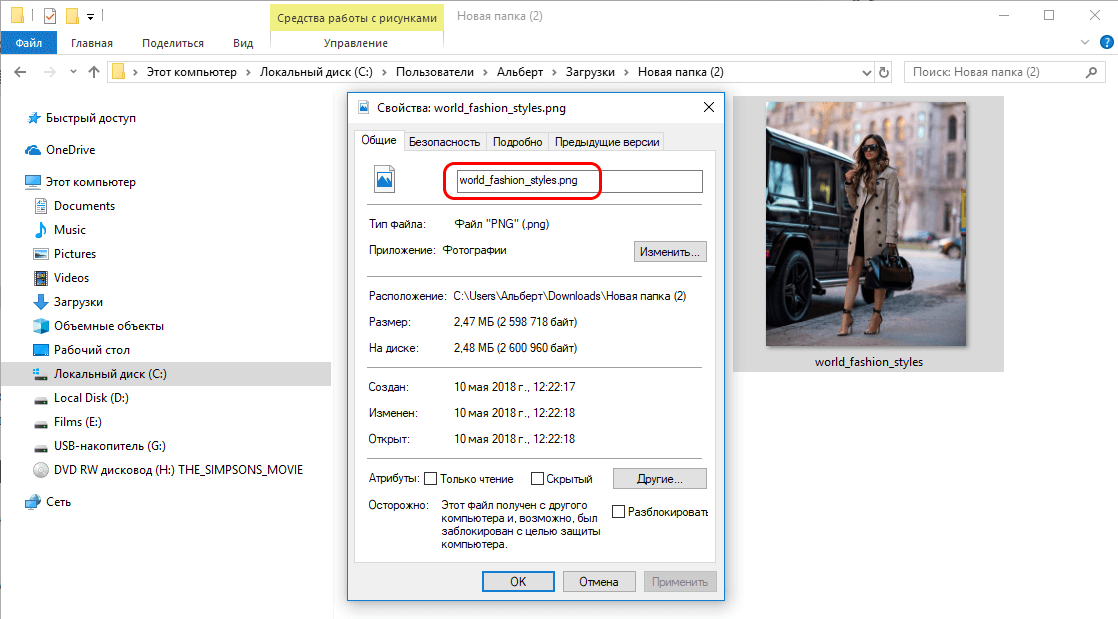Click Отмена in properties dialog
This screenshot has height=619, width=1118.
599,582
